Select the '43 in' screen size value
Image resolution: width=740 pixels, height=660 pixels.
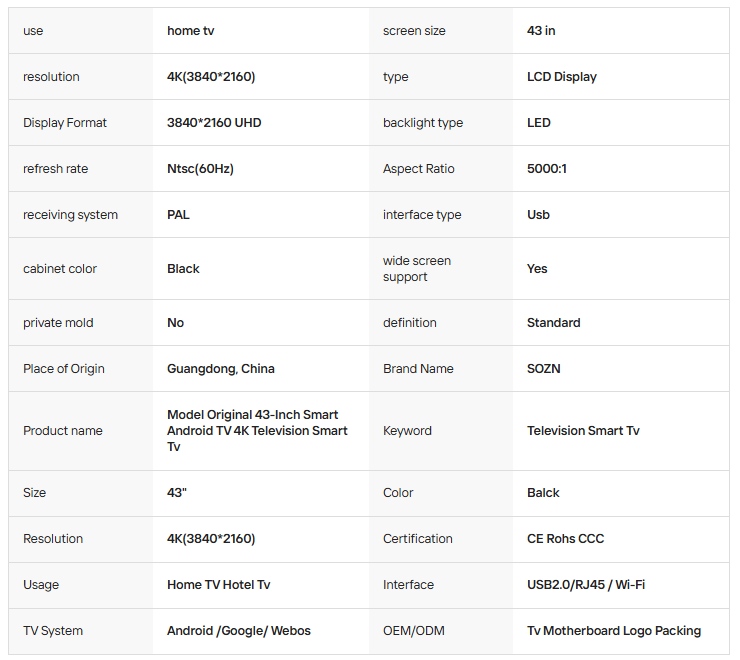(x=541, y=31)
